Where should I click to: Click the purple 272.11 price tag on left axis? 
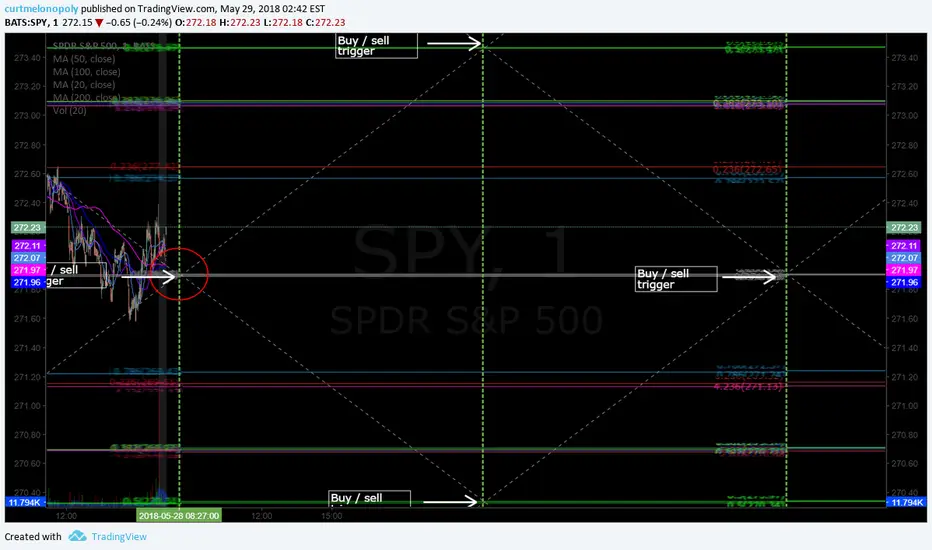pyautogui.click(x=27, y=246)
